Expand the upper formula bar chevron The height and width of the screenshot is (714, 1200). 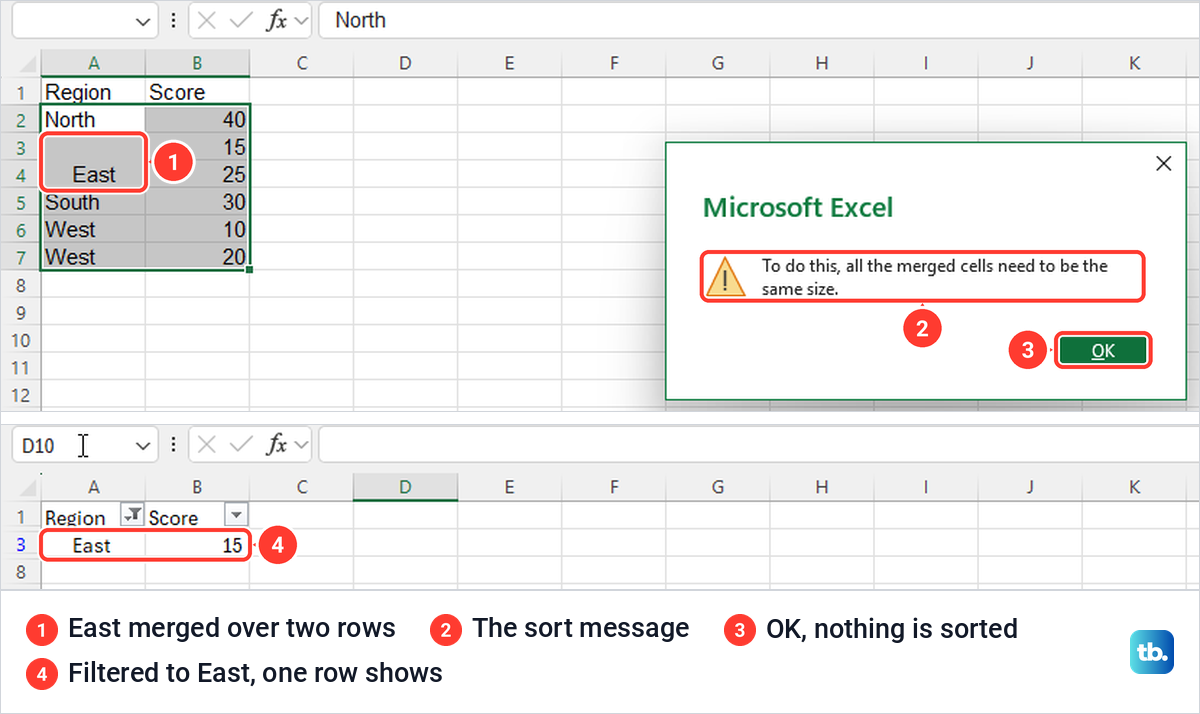301,20
